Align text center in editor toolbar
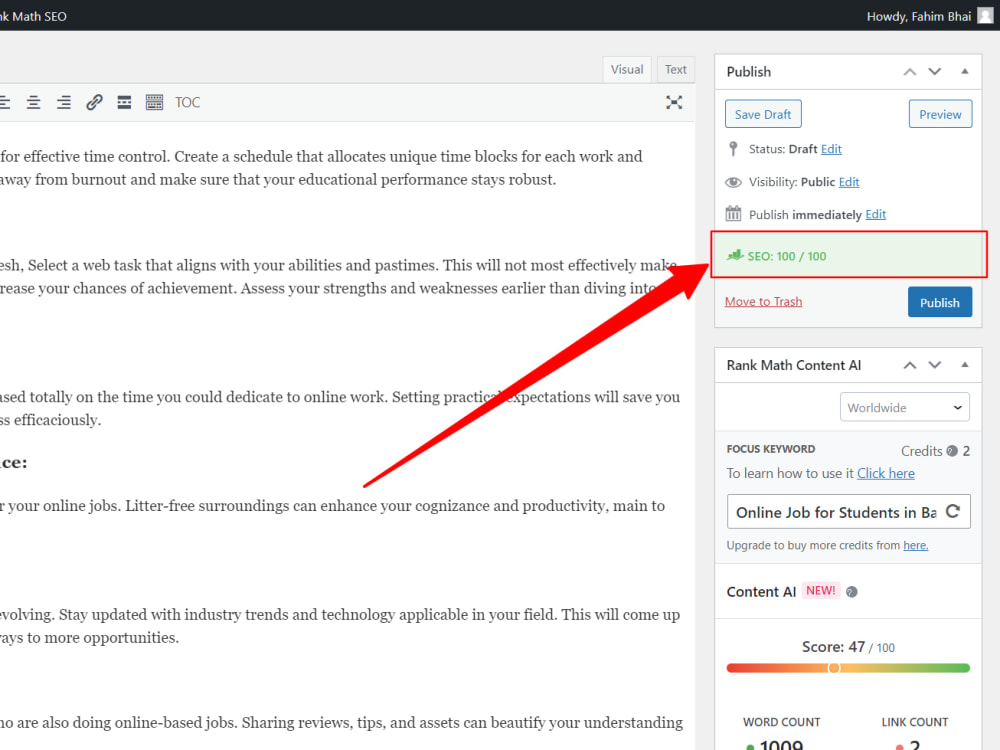This screenshot has height=750, width=1000. coord(33,103)
